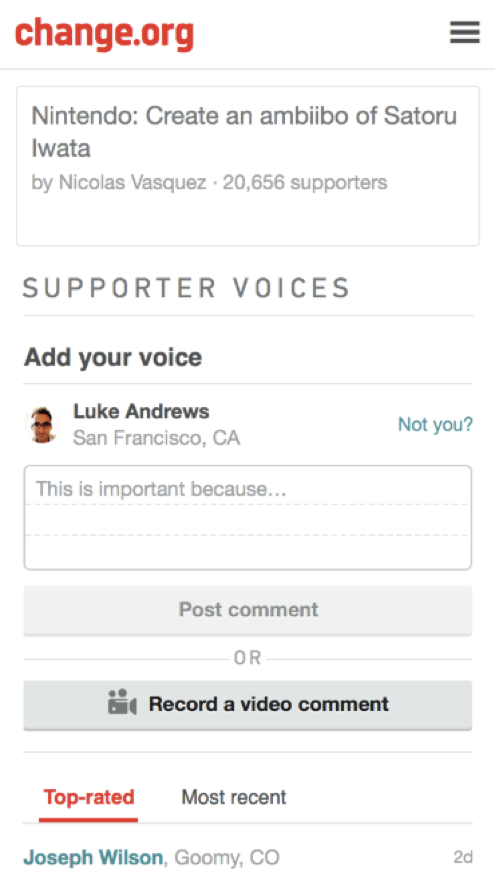Viewport: 495px width, 880px height.
Task: Switch to the Most recent tab
Action: (233, 797)
